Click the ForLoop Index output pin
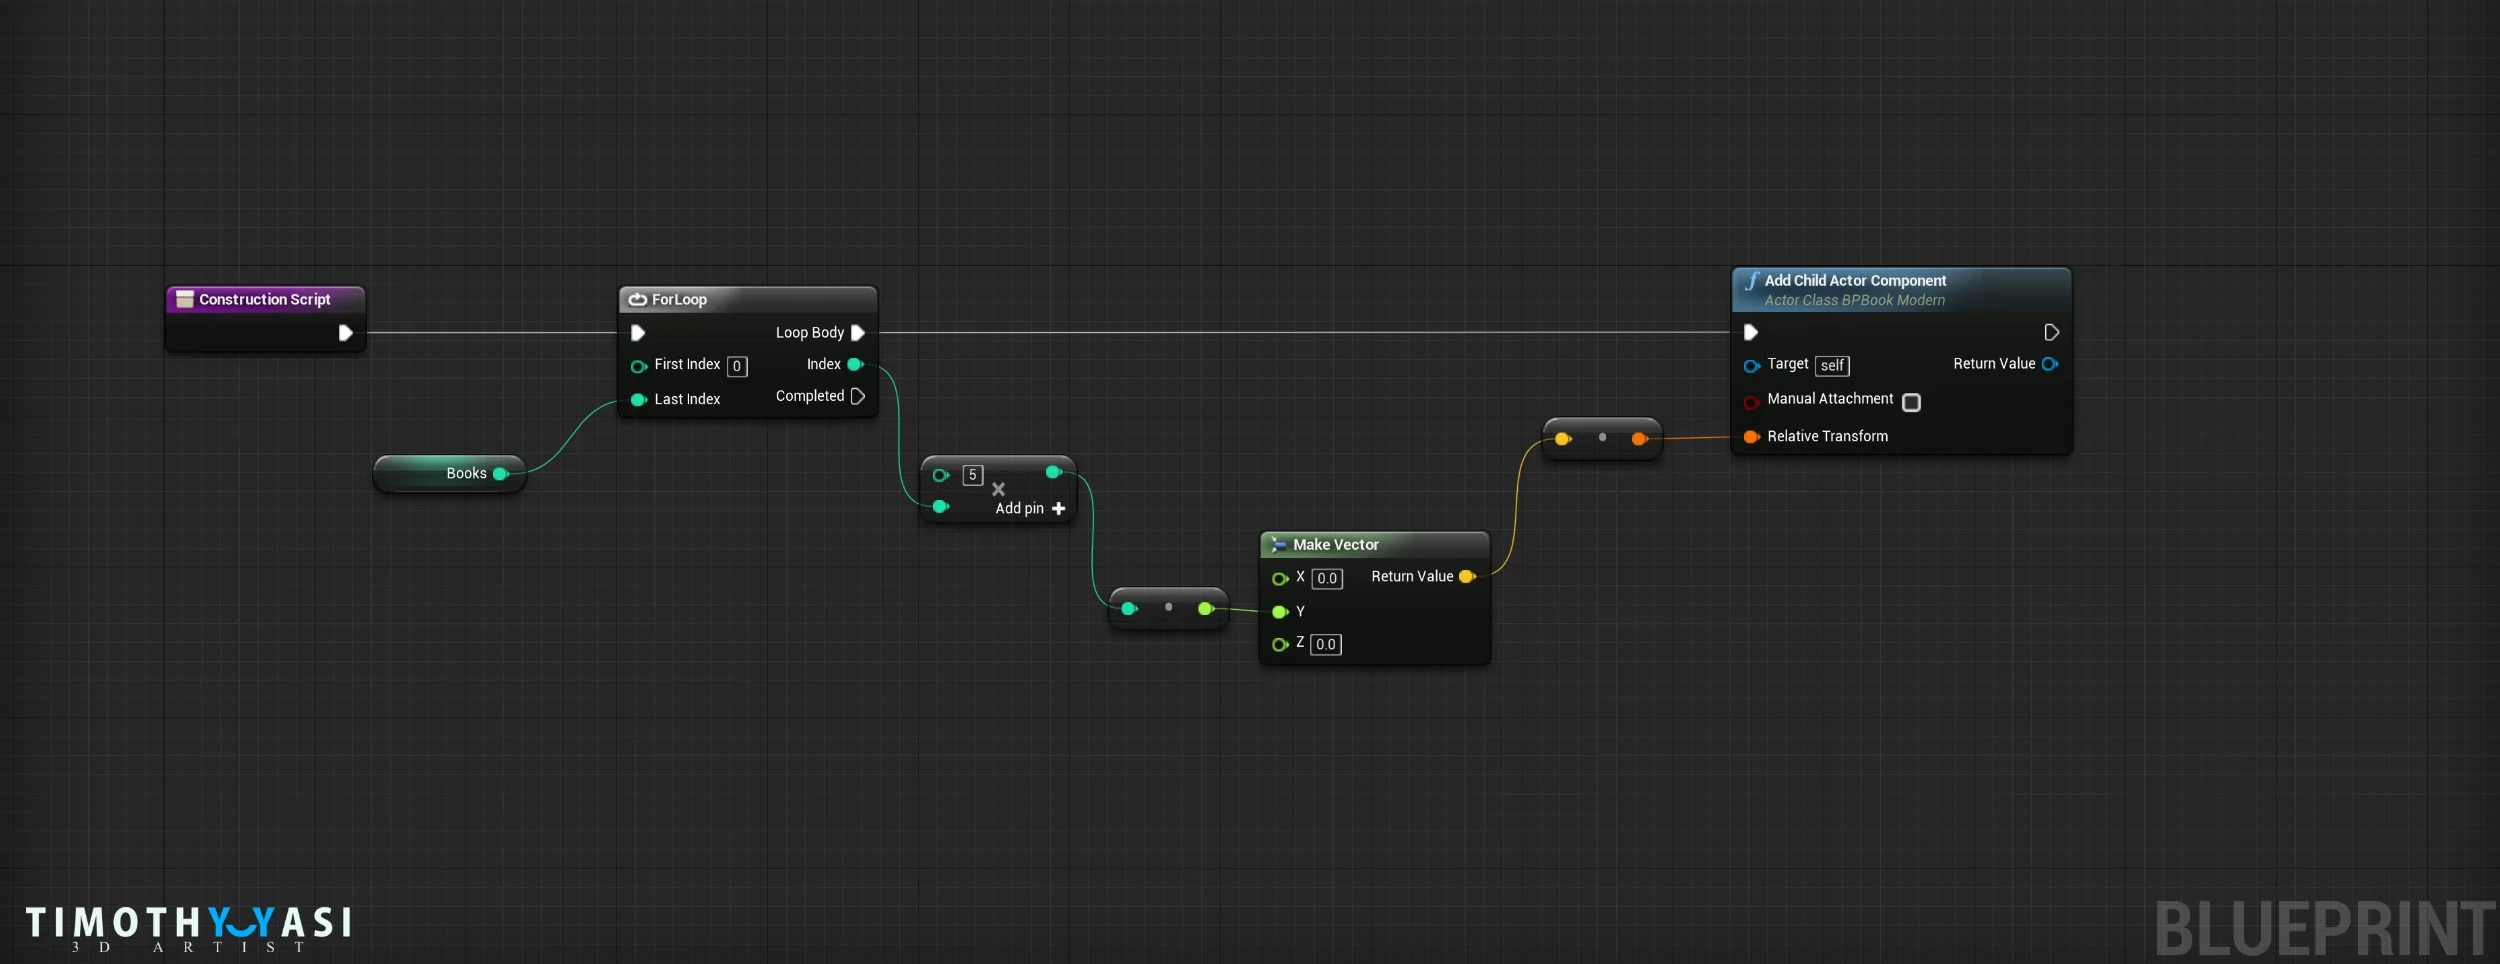This screenshot has height=964, width=2500. pyautogui.click(x=856, y=364)
